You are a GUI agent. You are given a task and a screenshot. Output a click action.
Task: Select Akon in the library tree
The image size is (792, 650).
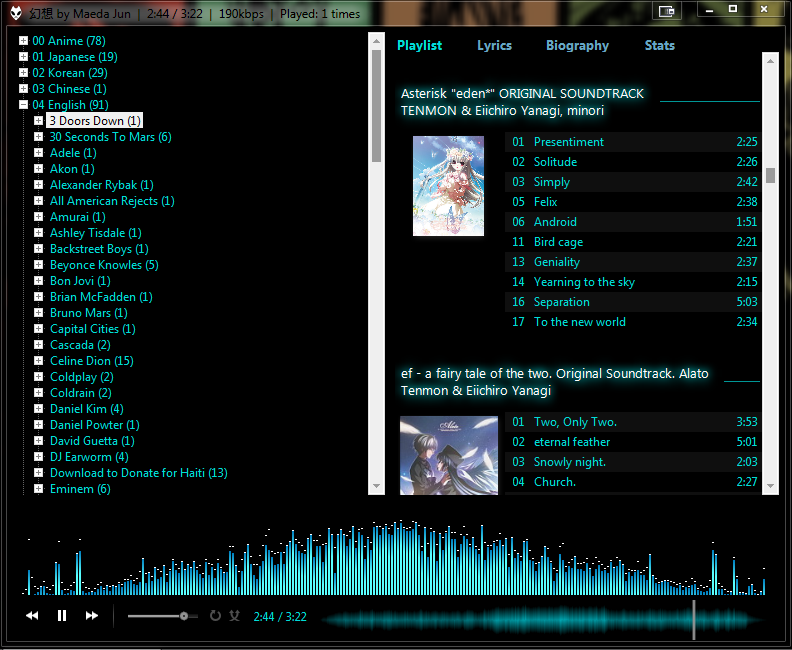[72, 169]
